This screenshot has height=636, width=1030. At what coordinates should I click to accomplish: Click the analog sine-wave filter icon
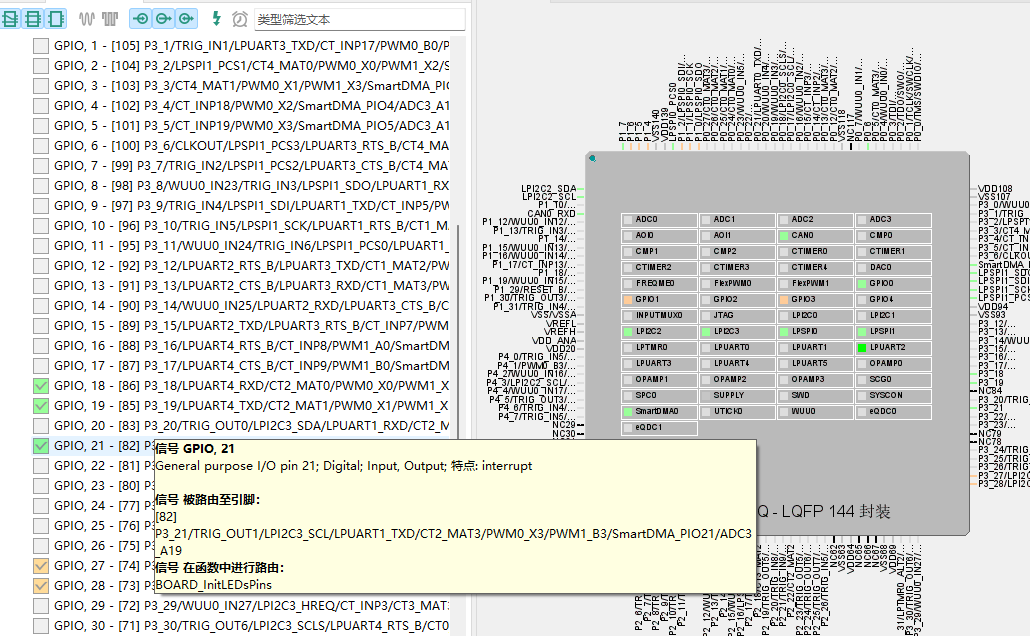coord(86,18)
